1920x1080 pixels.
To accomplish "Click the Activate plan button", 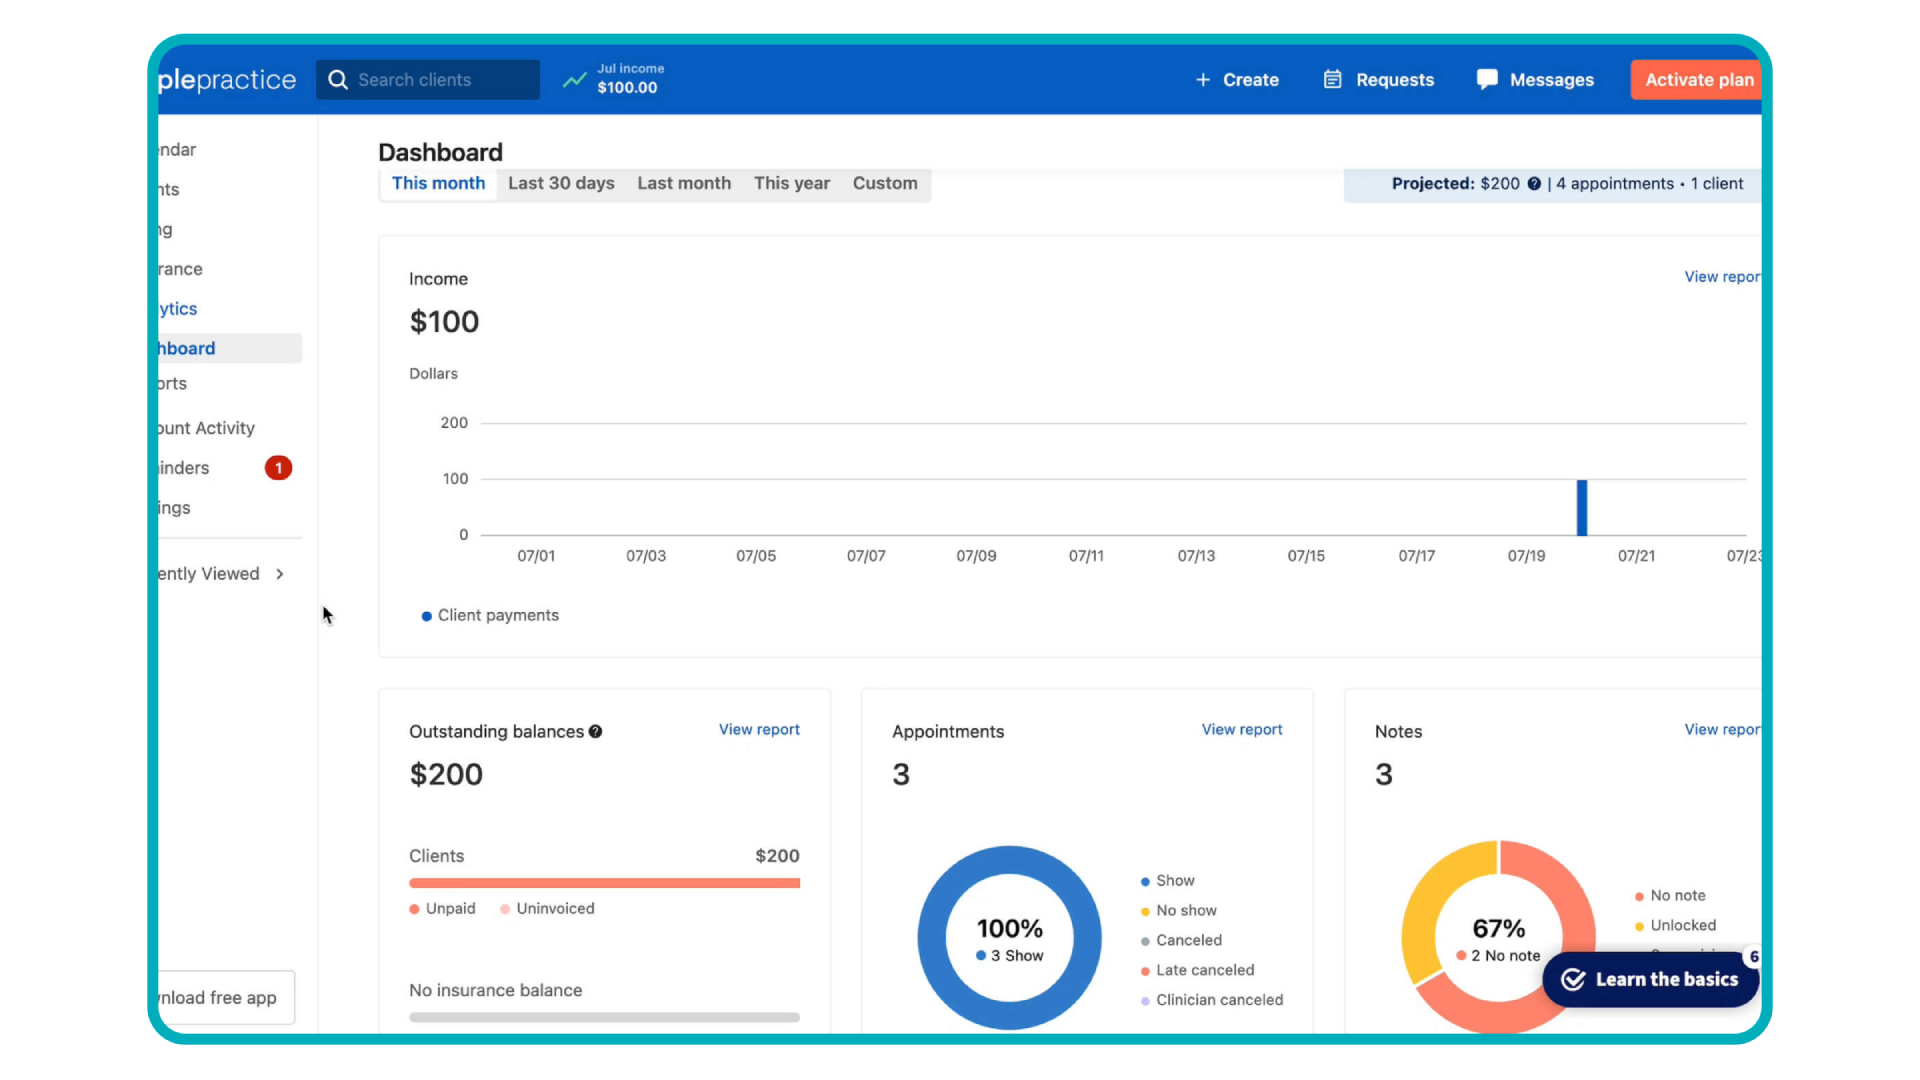I will (x=1697, y=80).
